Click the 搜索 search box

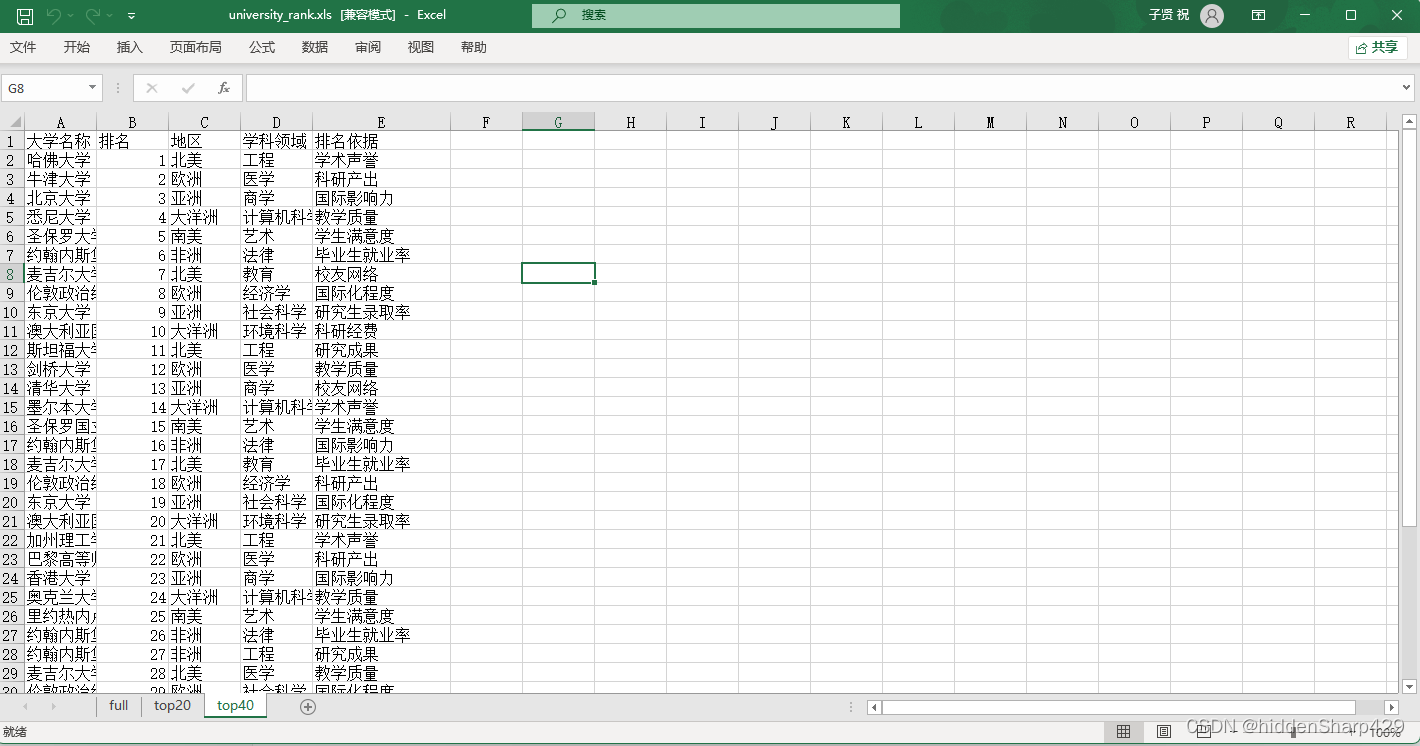pos(716,15)
